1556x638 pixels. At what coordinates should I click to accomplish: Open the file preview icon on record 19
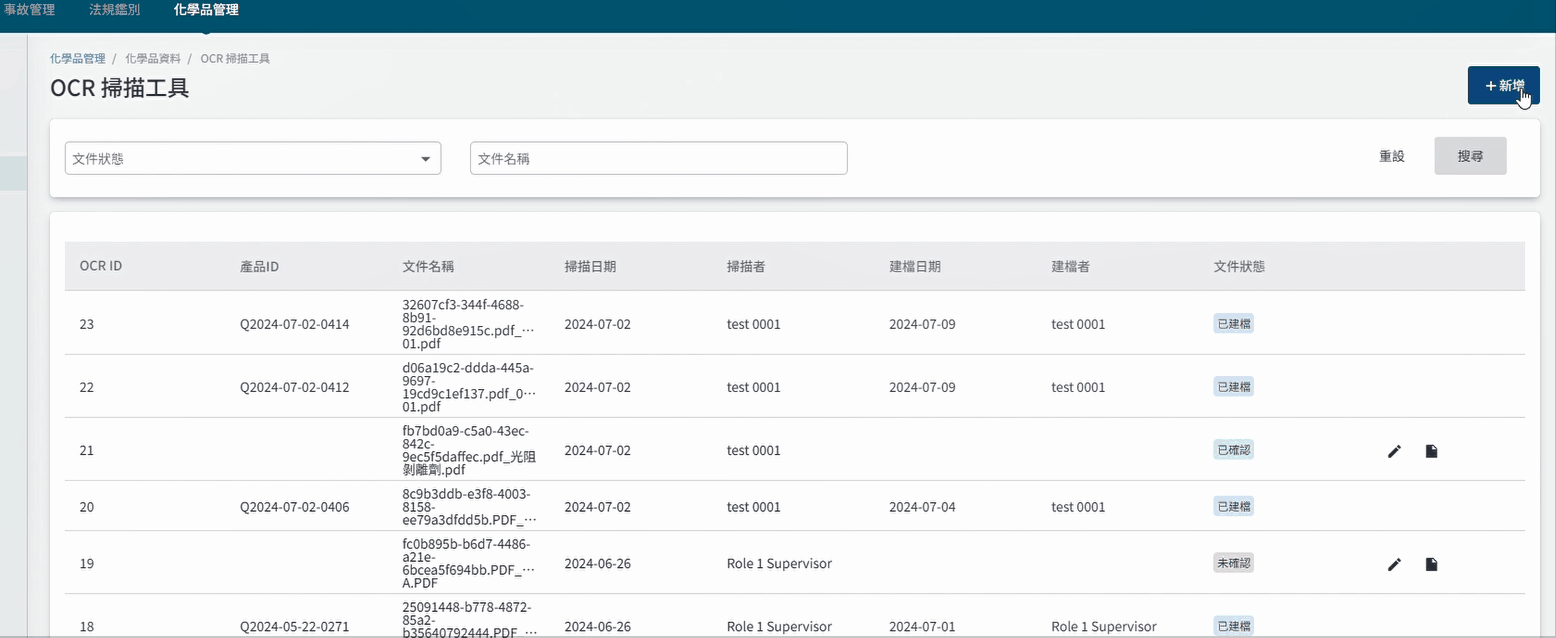tap(1431, 564)
